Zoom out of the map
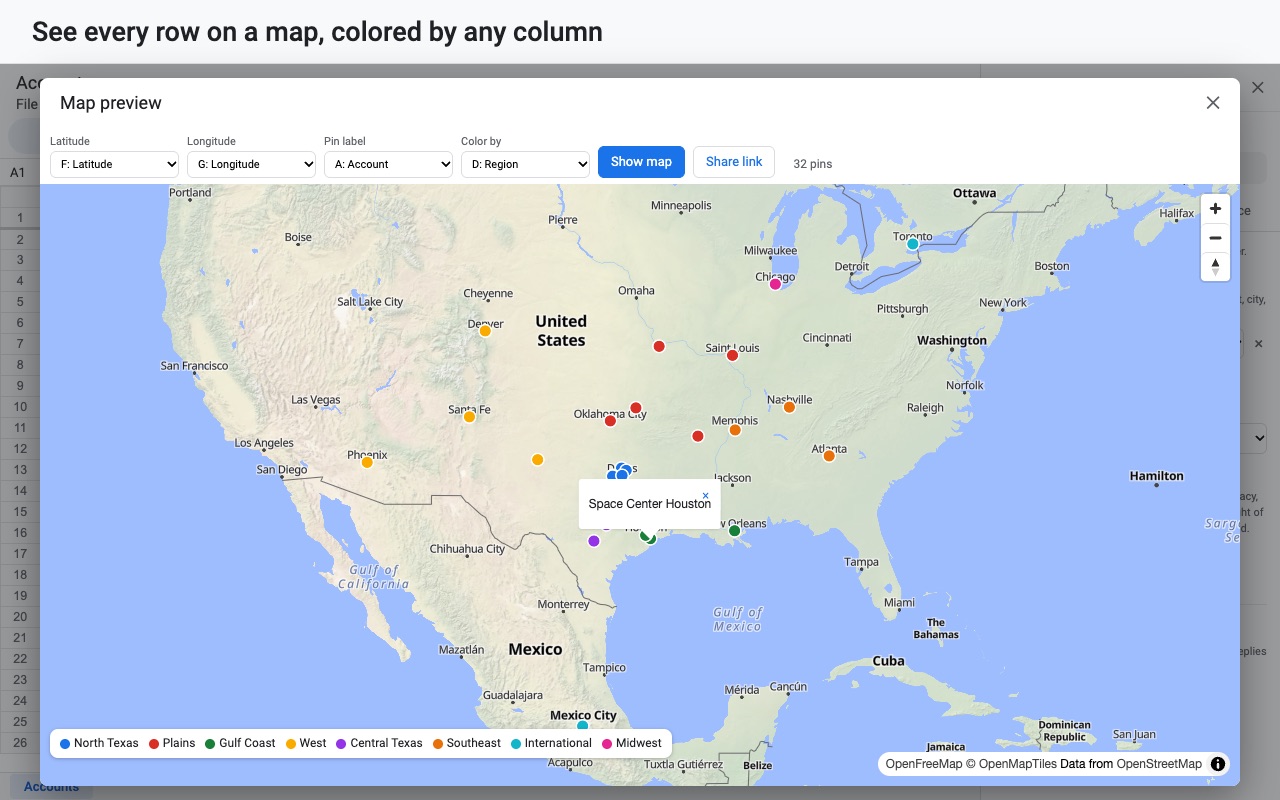 click(1215, 238)
